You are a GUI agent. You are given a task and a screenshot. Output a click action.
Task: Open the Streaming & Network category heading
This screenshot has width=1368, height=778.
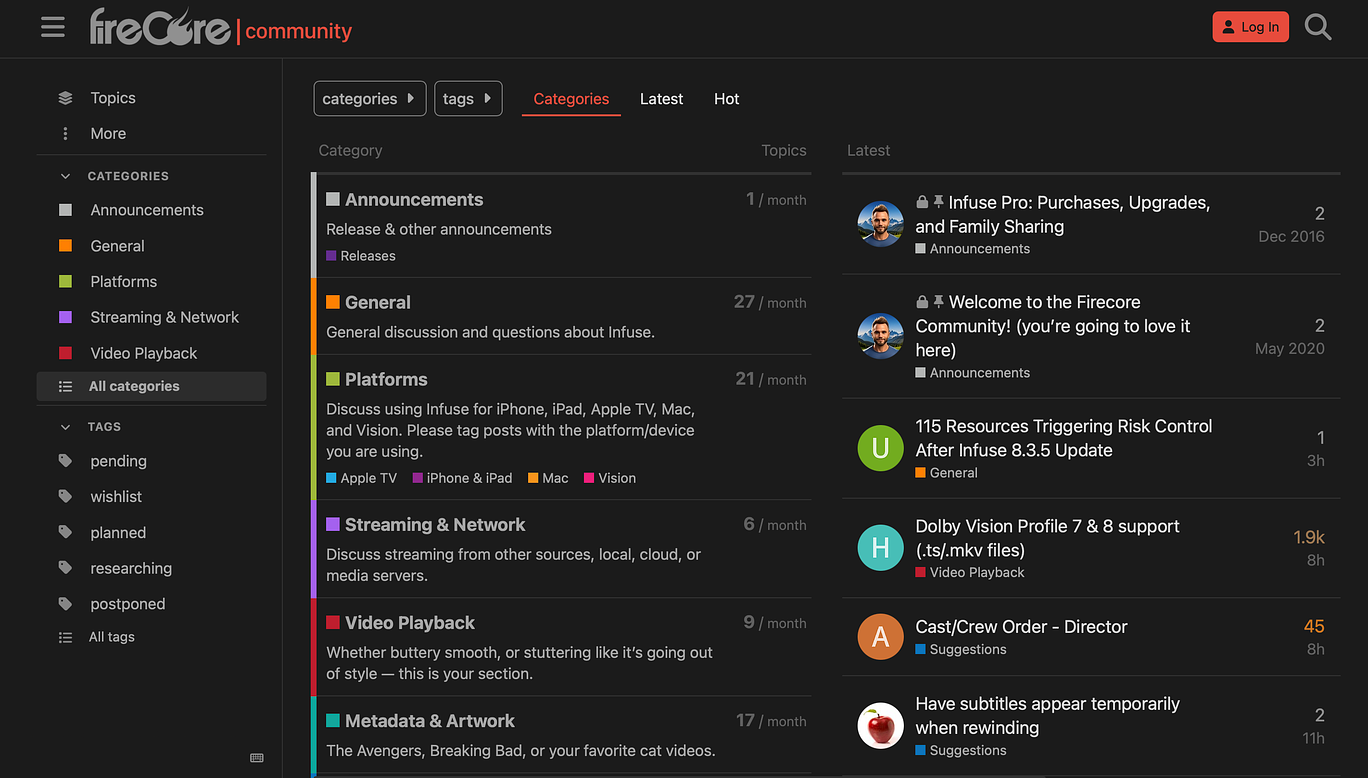[435, 525]
